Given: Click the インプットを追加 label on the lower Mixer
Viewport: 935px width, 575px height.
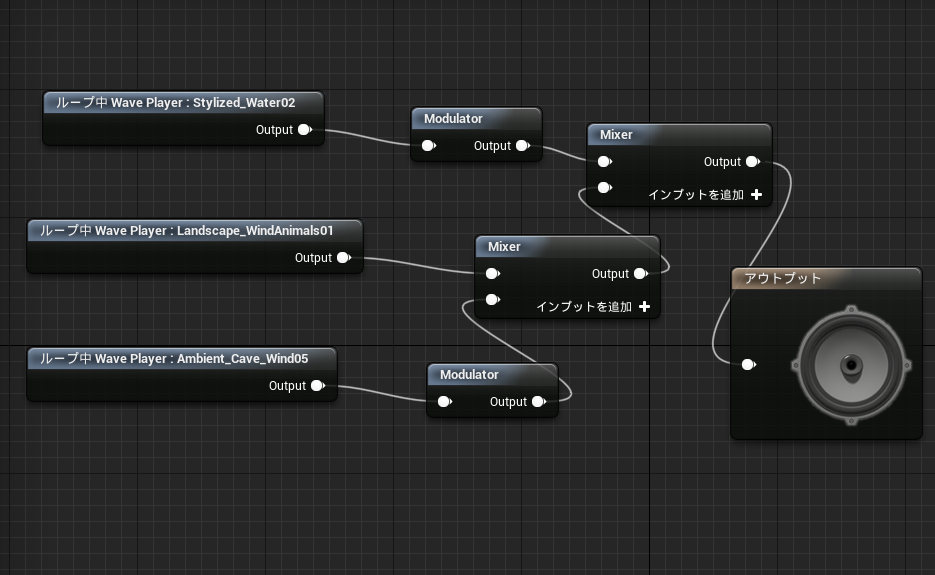Looking at the screenshot, I should point(584,307).
